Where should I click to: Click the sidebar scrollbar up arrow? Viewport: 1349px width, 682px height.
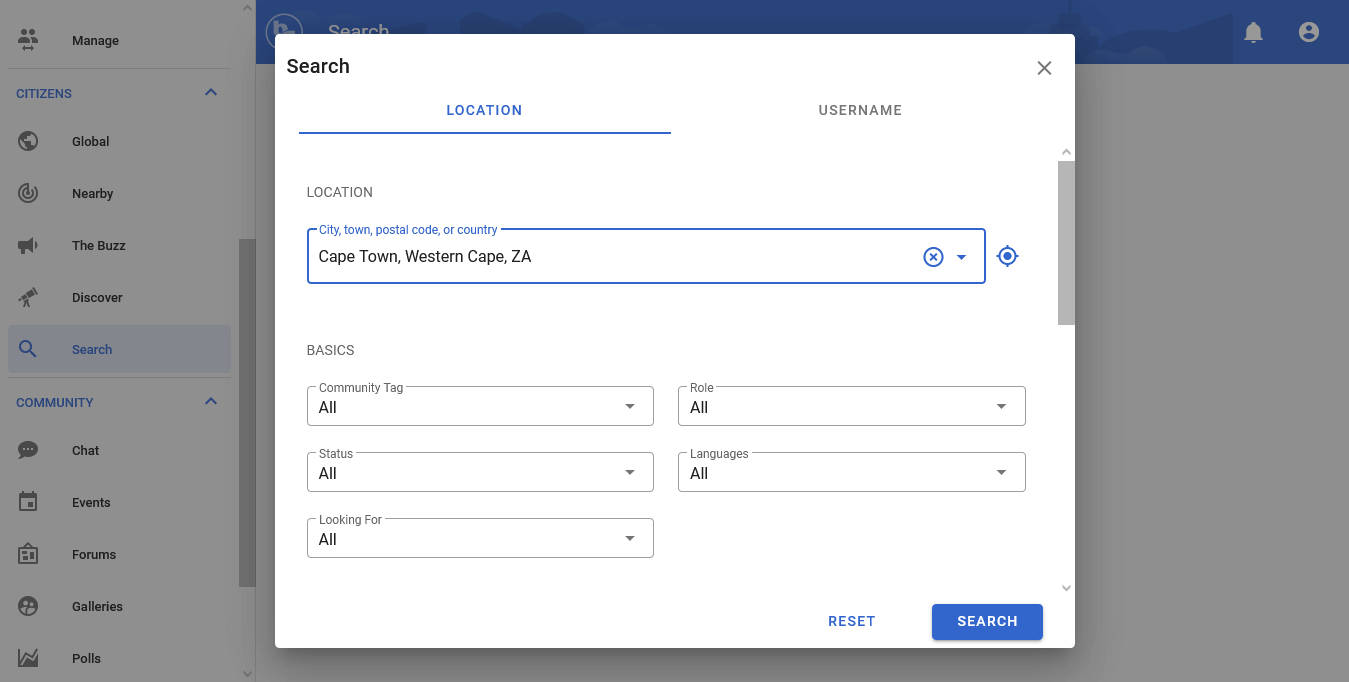click(248, 8)
